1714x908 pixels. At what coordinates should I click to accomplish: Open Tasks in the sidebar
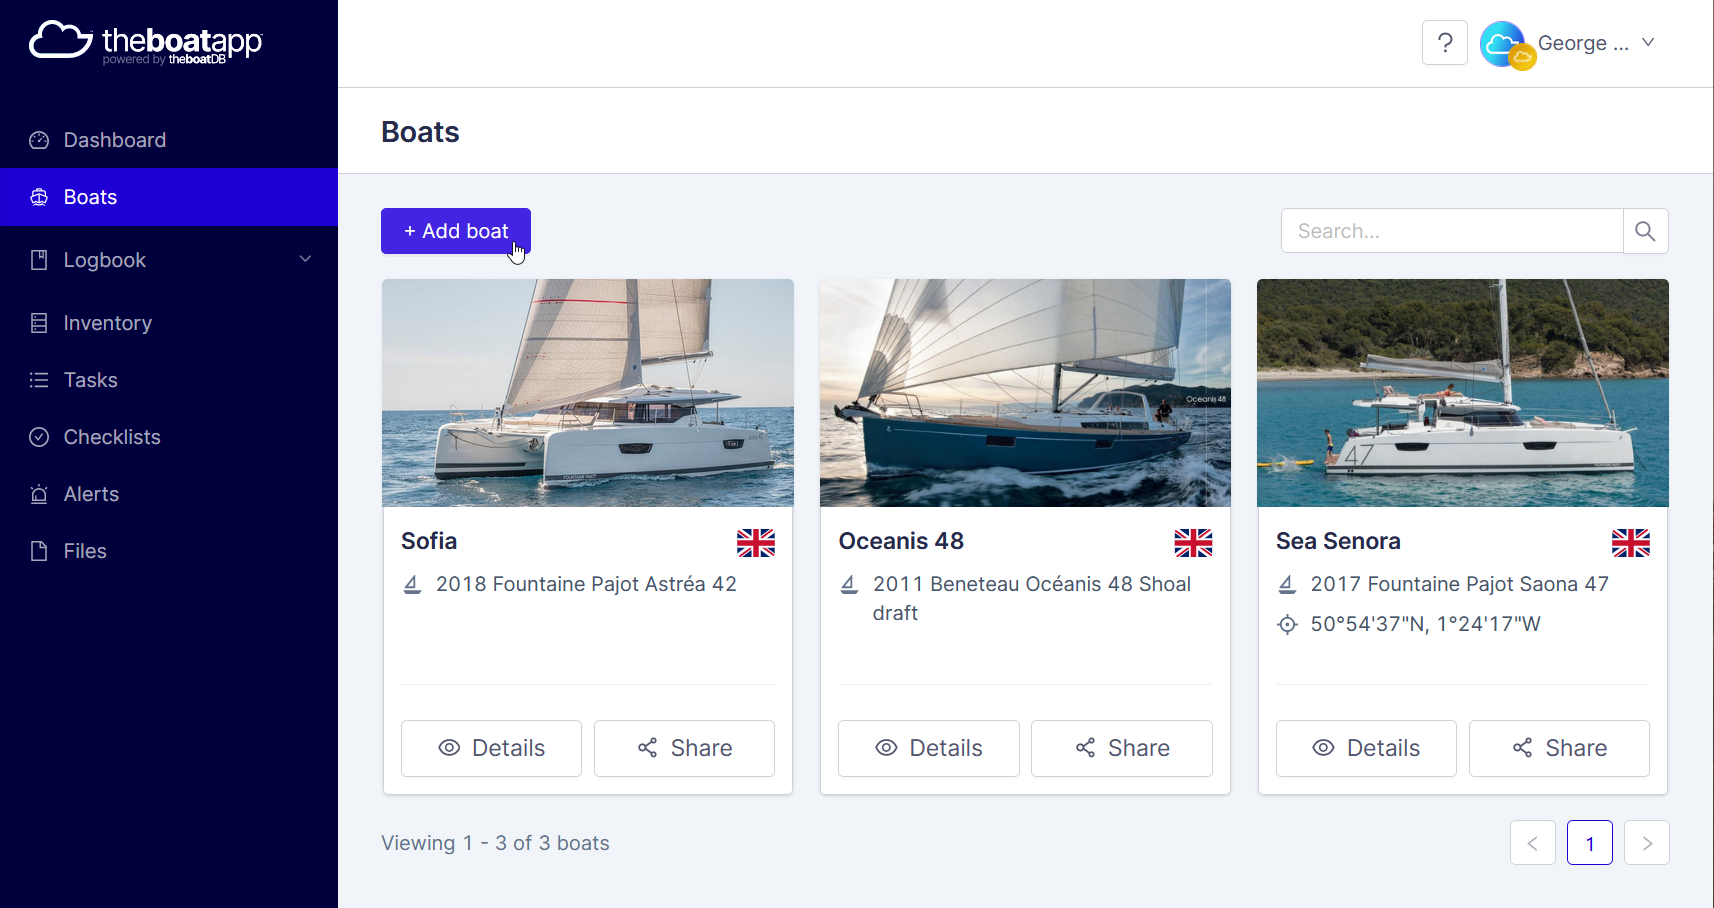[169, 380]
